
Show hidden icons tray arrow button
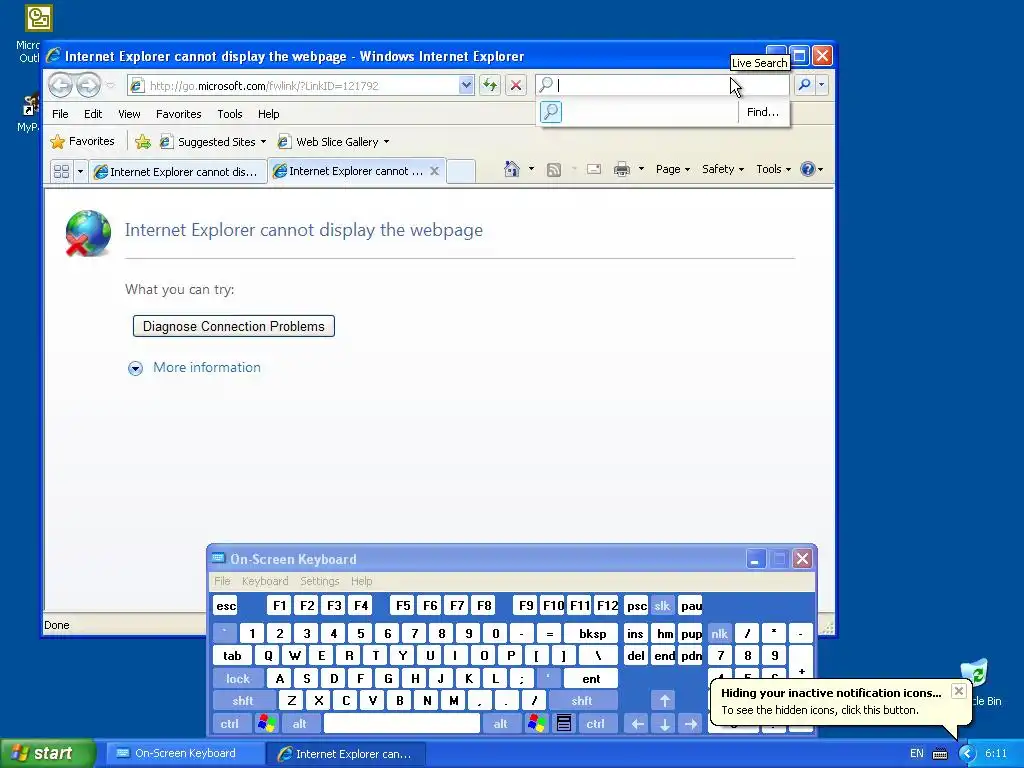click(x=967, y=754)
